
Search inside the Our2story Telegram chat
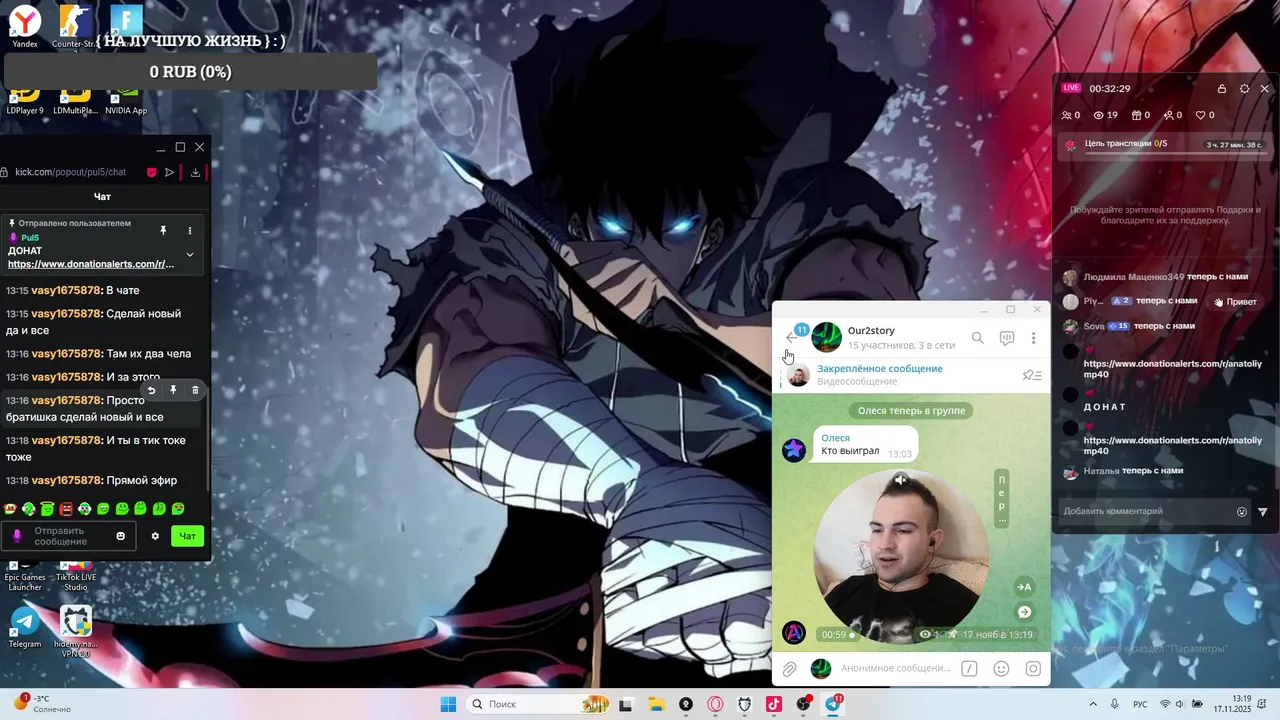pyautogui.click(x=977, y=338)
